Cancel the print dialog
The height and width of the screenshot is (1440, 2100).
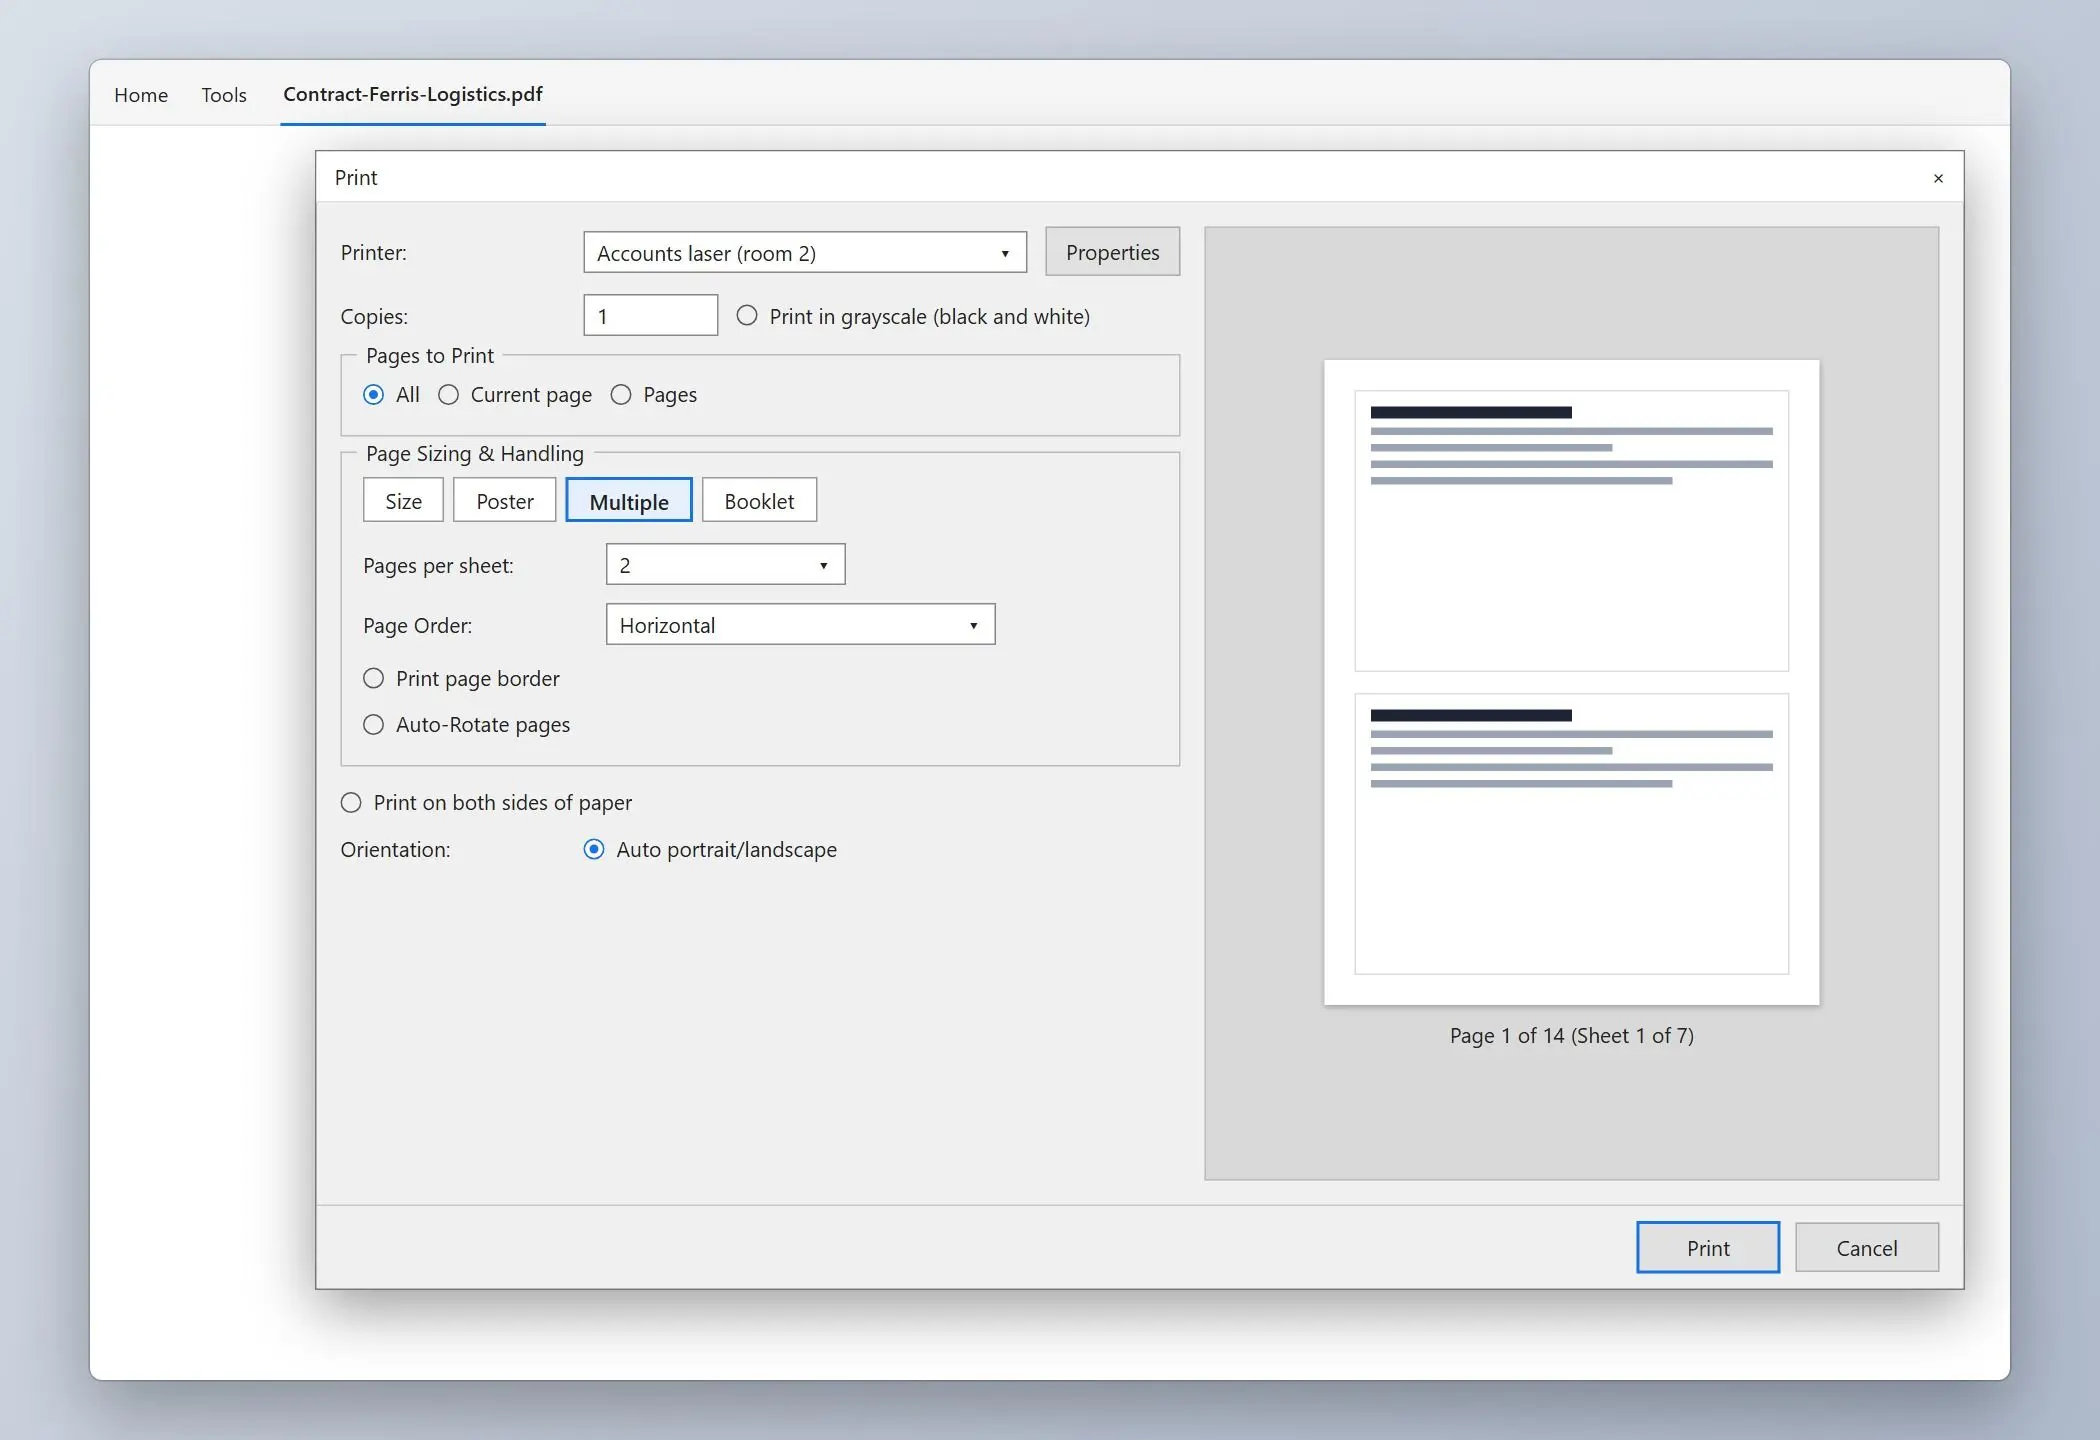pyautogui.click(x=1866, y=1248)
